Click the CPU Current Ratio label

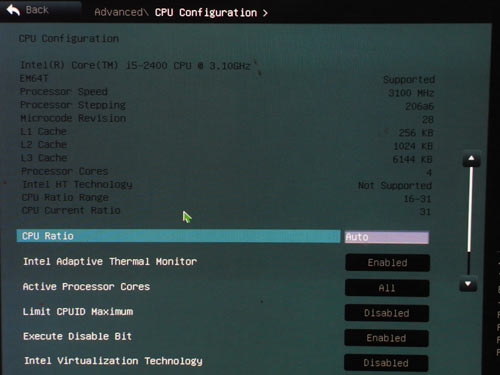point(71,211)
